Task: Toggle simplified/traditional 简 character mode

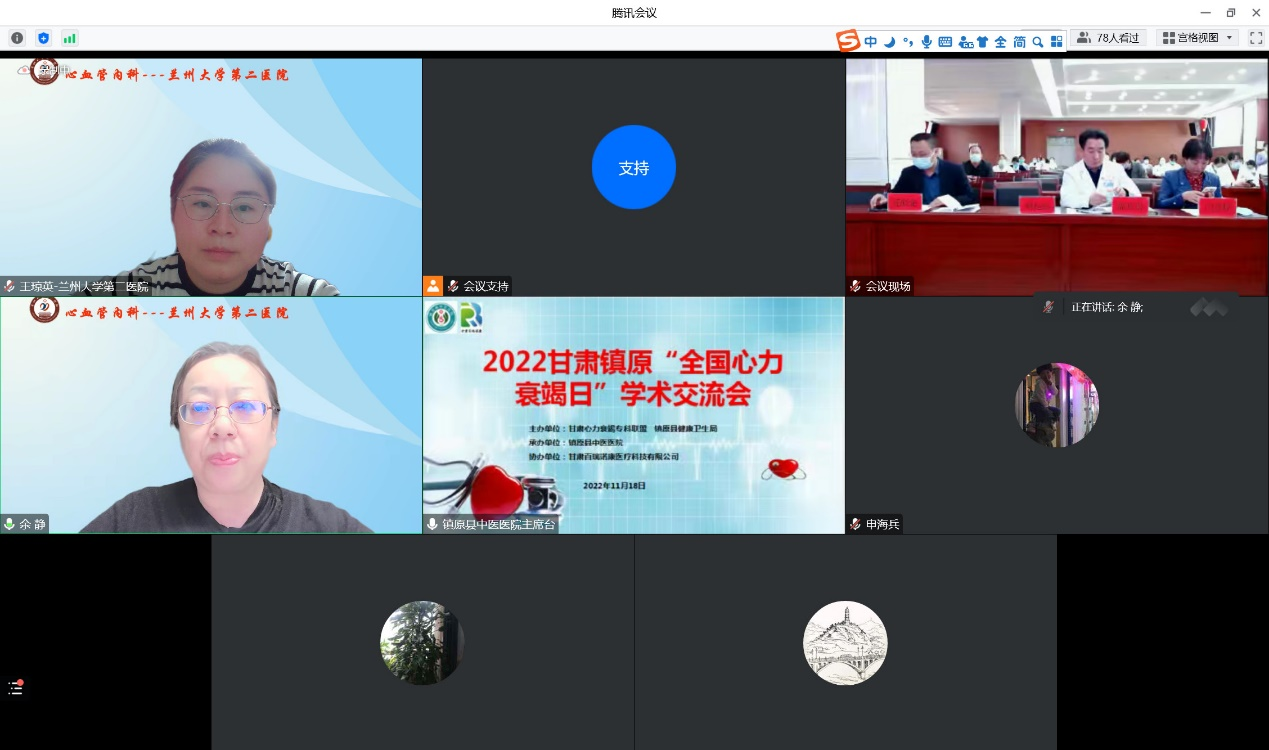Action: [1019, 42]
